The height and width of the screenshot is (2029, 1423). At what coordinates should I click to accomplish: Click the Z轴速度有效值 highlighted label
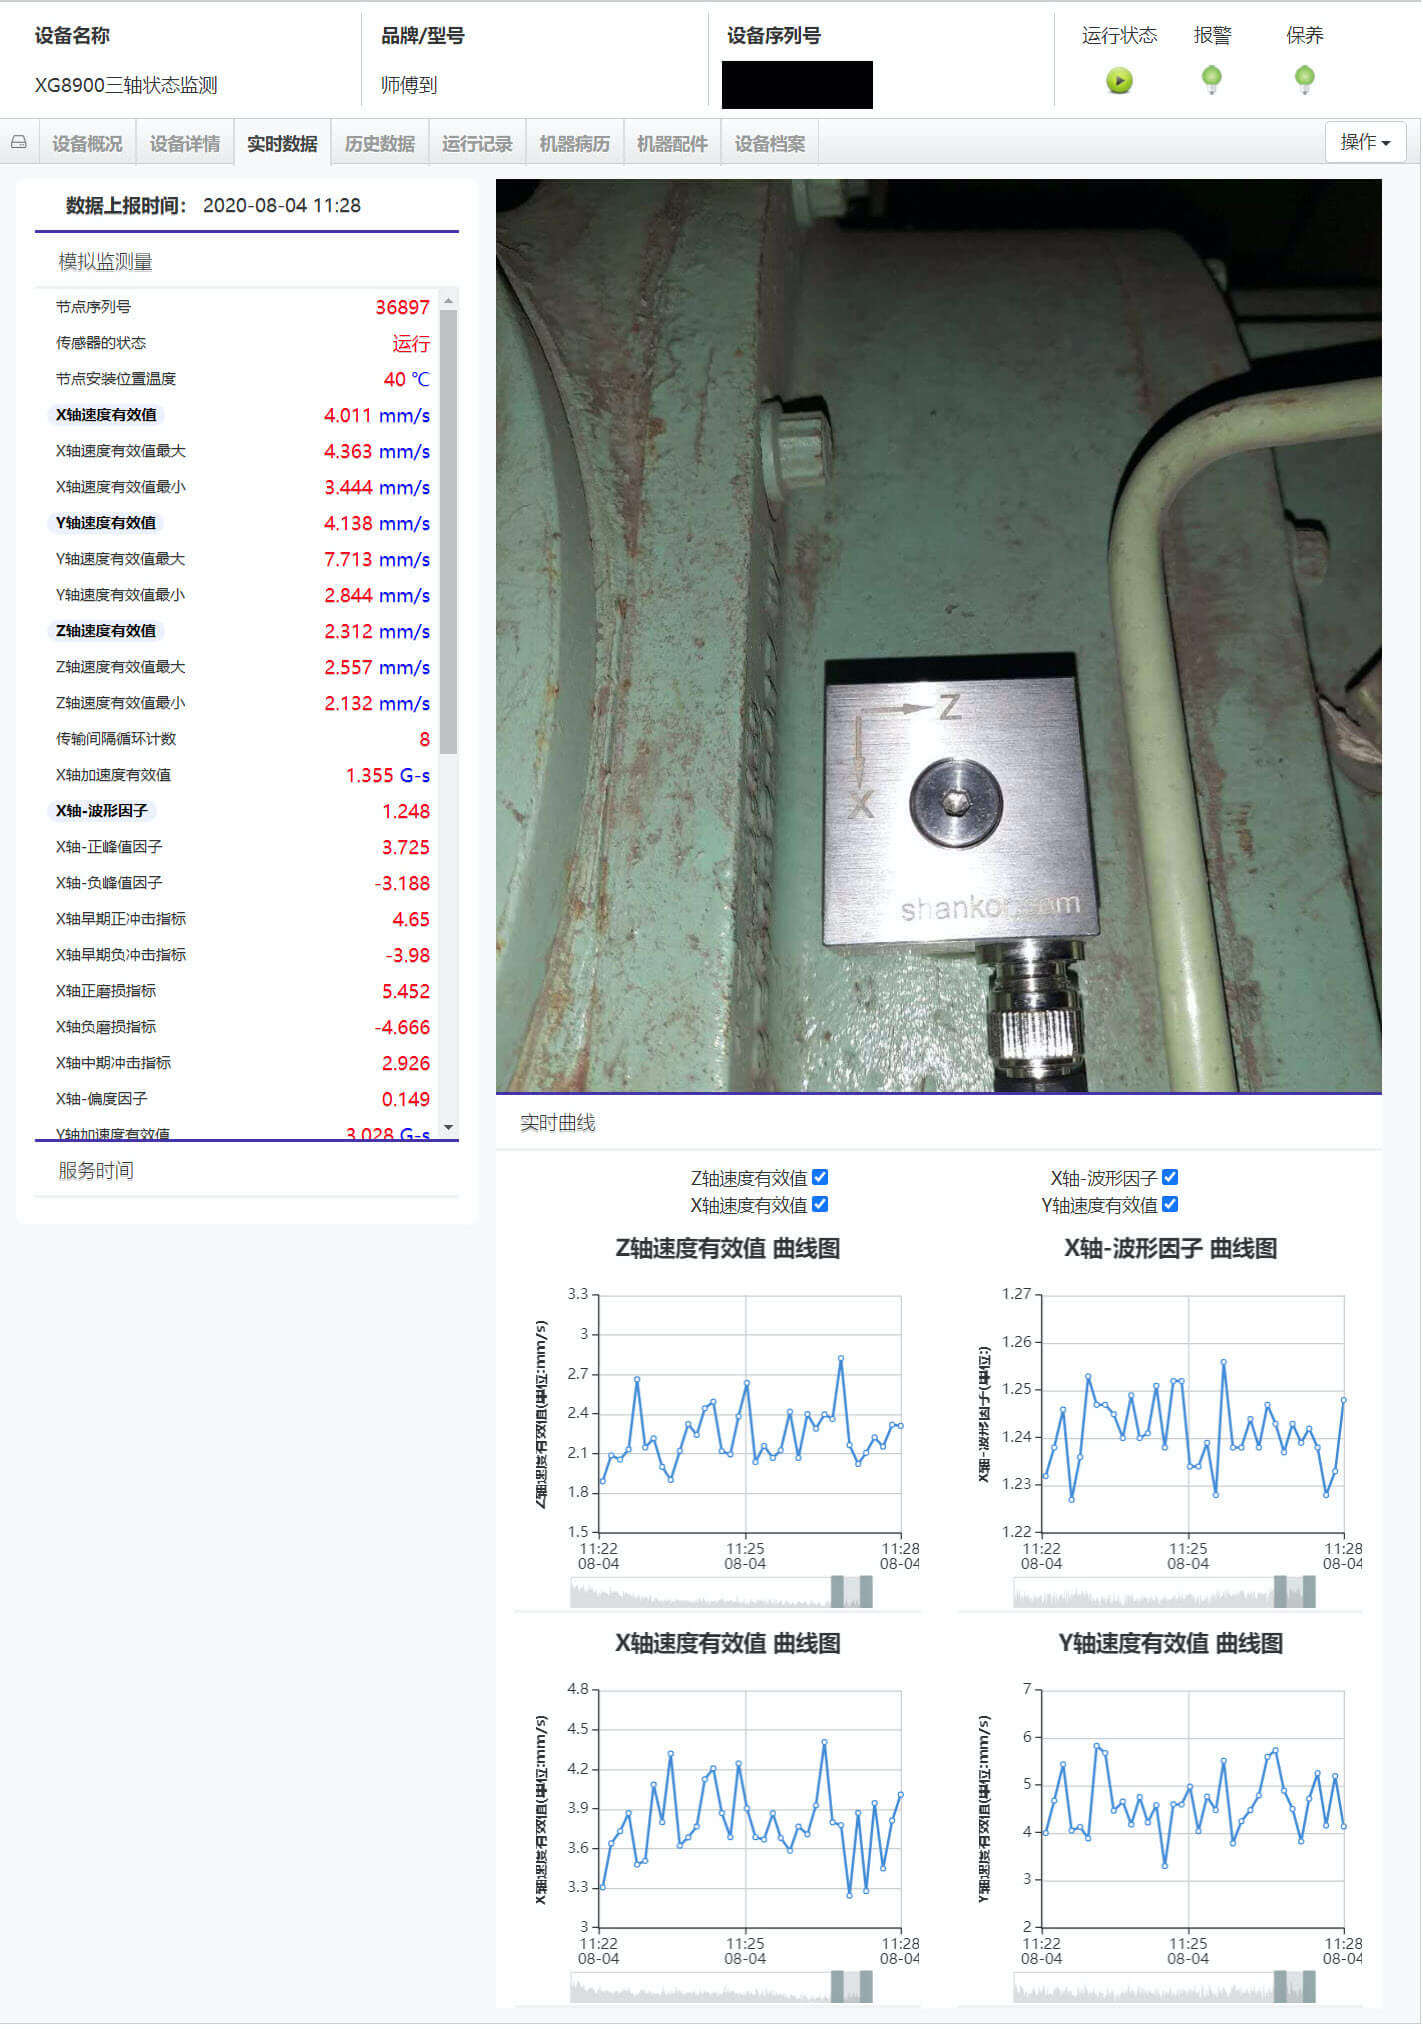tap(106, 631)
